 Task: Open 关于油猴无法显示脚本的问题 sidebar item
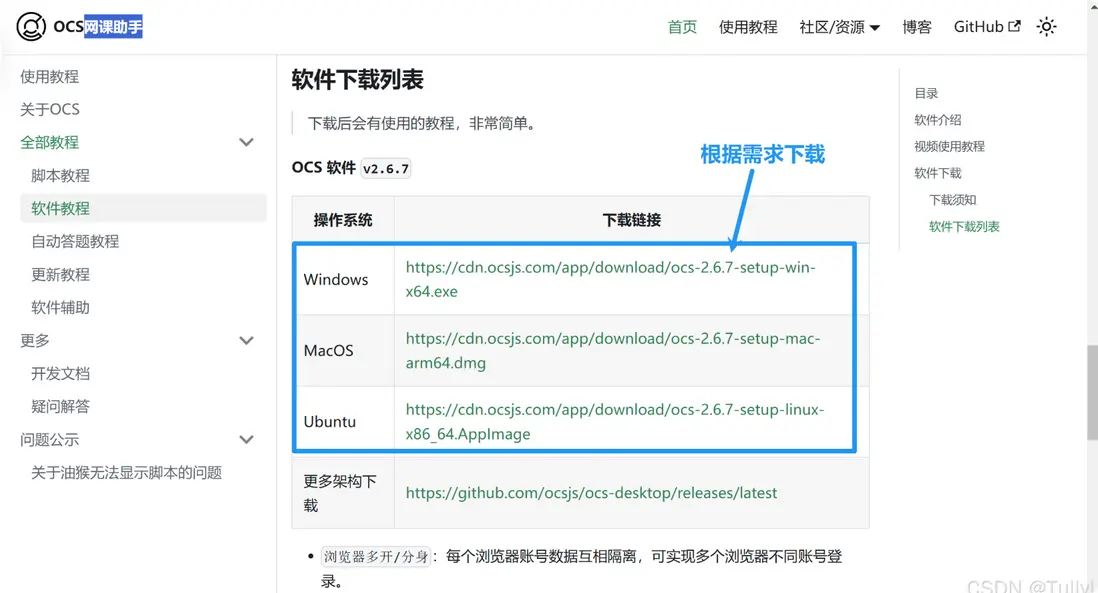point(126,473)
